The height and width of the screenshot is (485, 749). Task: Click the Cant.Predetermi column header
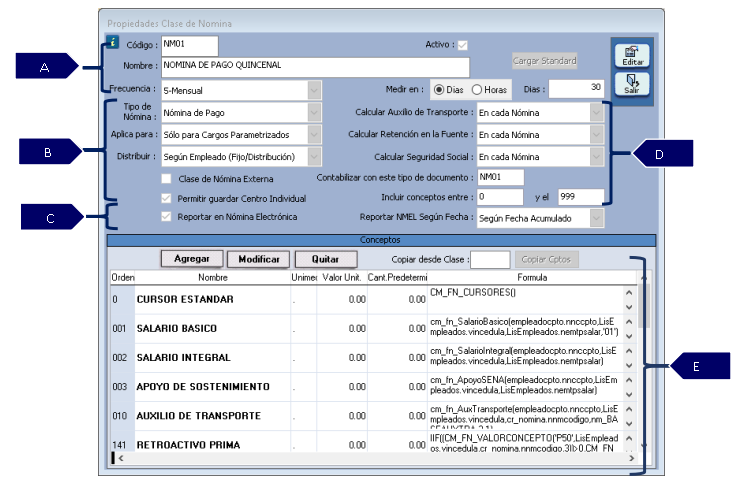pyautogui.click(x=397, y=278)
